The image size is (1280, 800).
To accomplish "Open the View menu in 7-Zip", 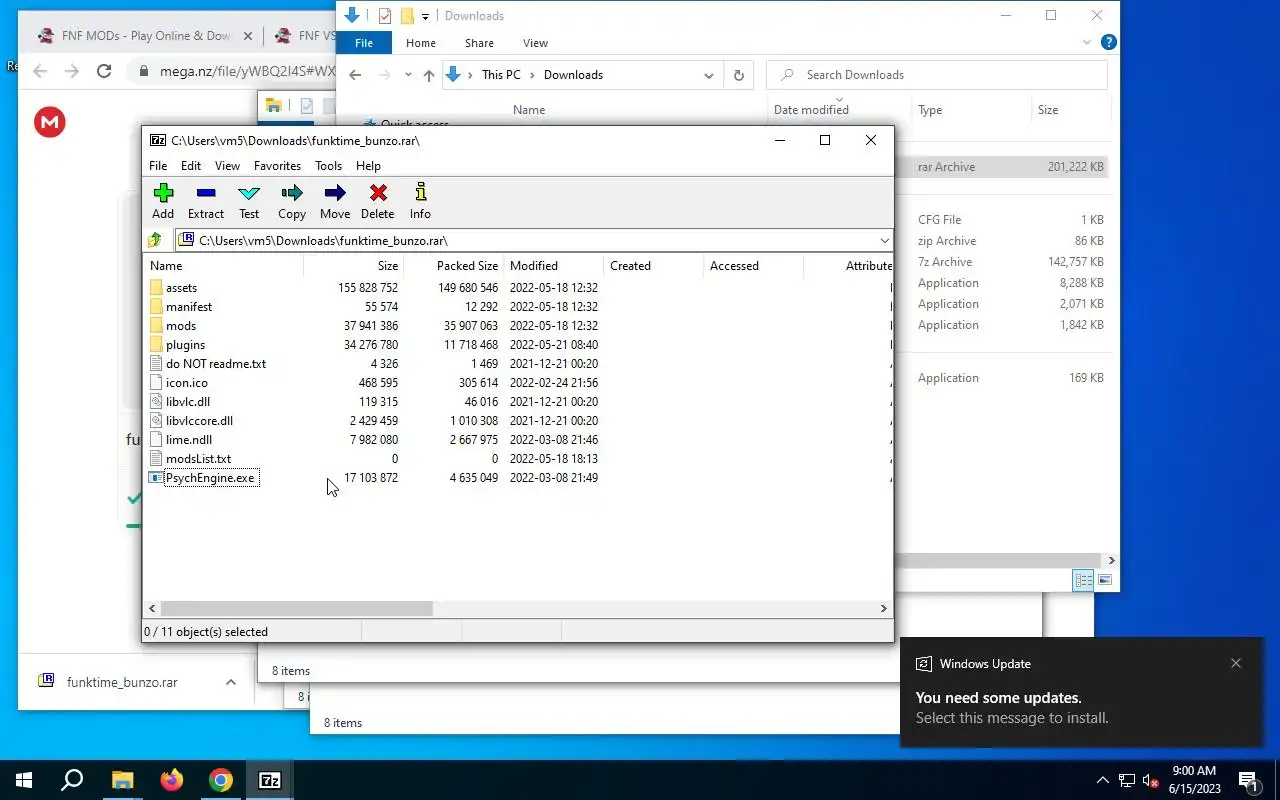I will point(227,166).
